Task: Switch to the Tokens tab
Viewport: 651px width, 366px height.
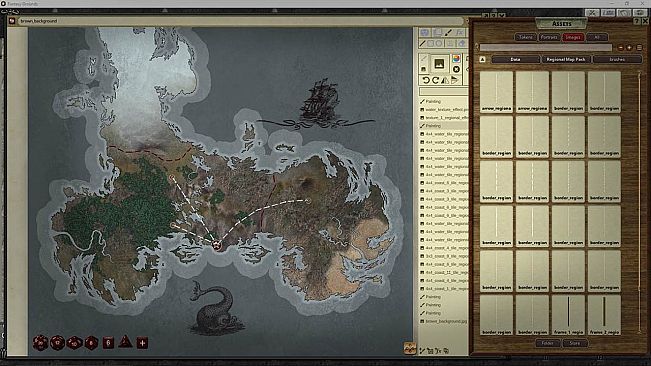Action: (526, 37)
